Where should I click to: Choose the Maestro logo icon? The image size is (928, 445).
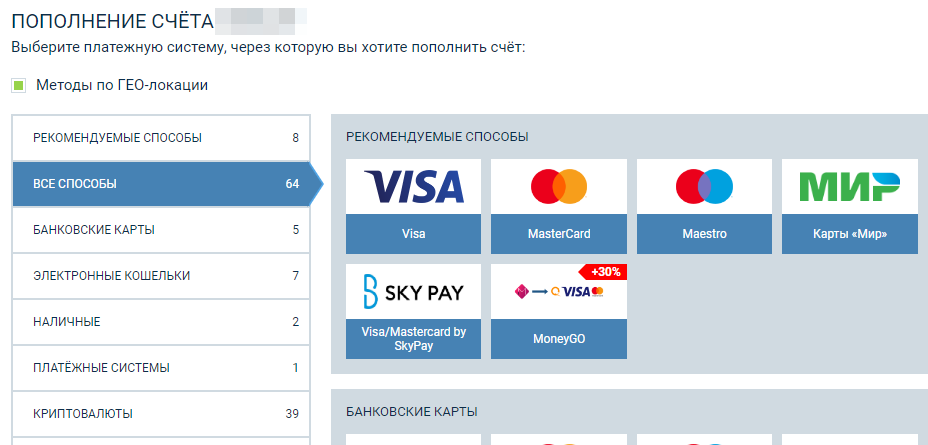click(x=704, y=186)
